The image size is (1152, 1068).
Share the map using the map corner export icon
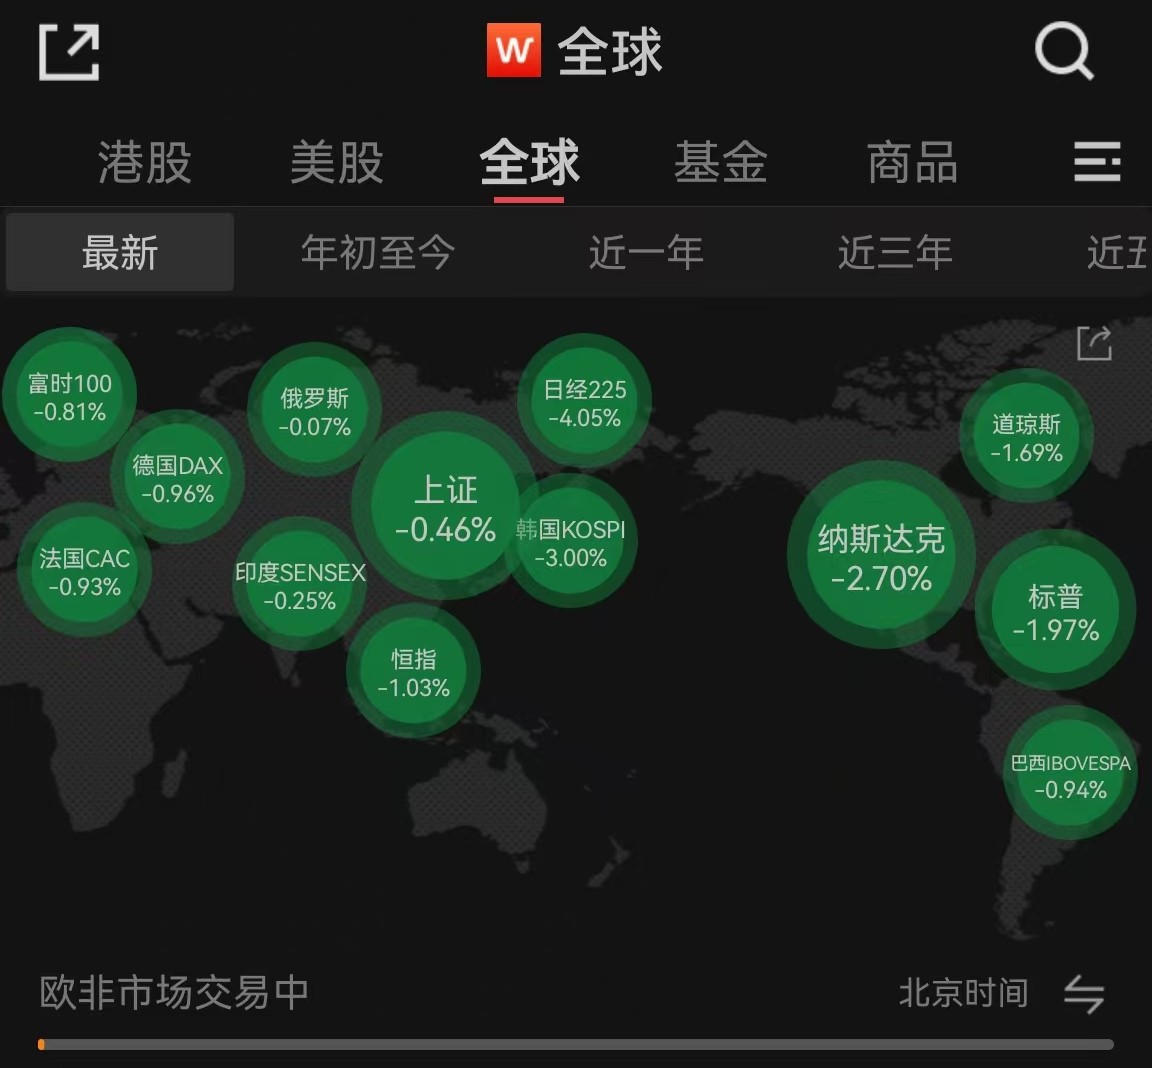(x=1094, y=343)
